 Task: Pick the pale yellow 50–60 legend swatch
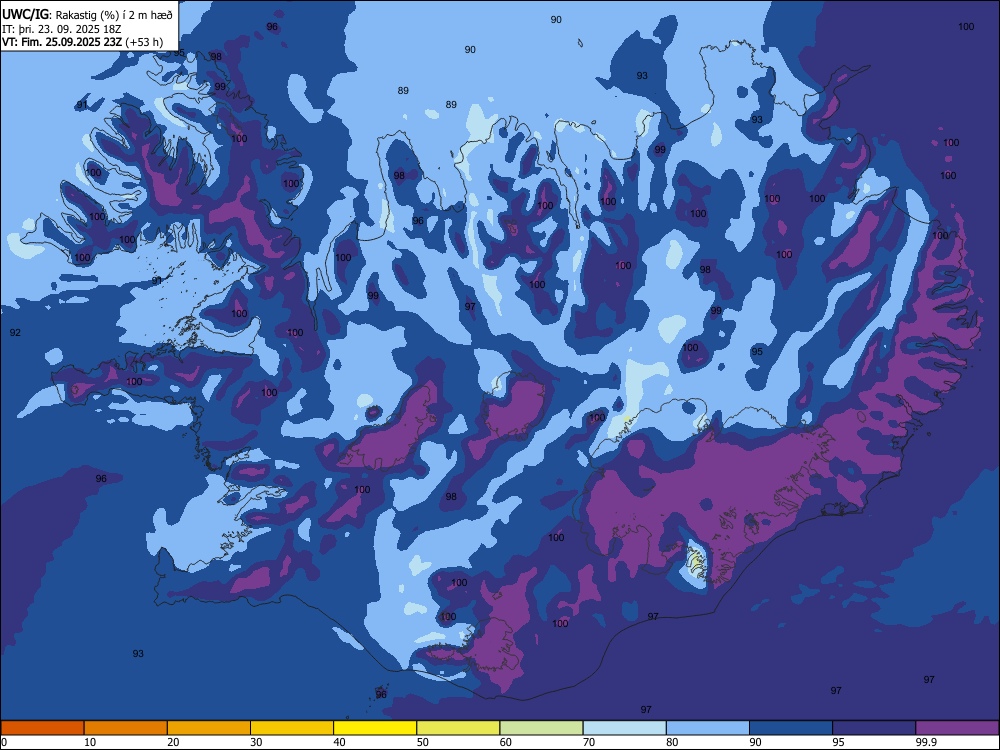tap(458, 728)
